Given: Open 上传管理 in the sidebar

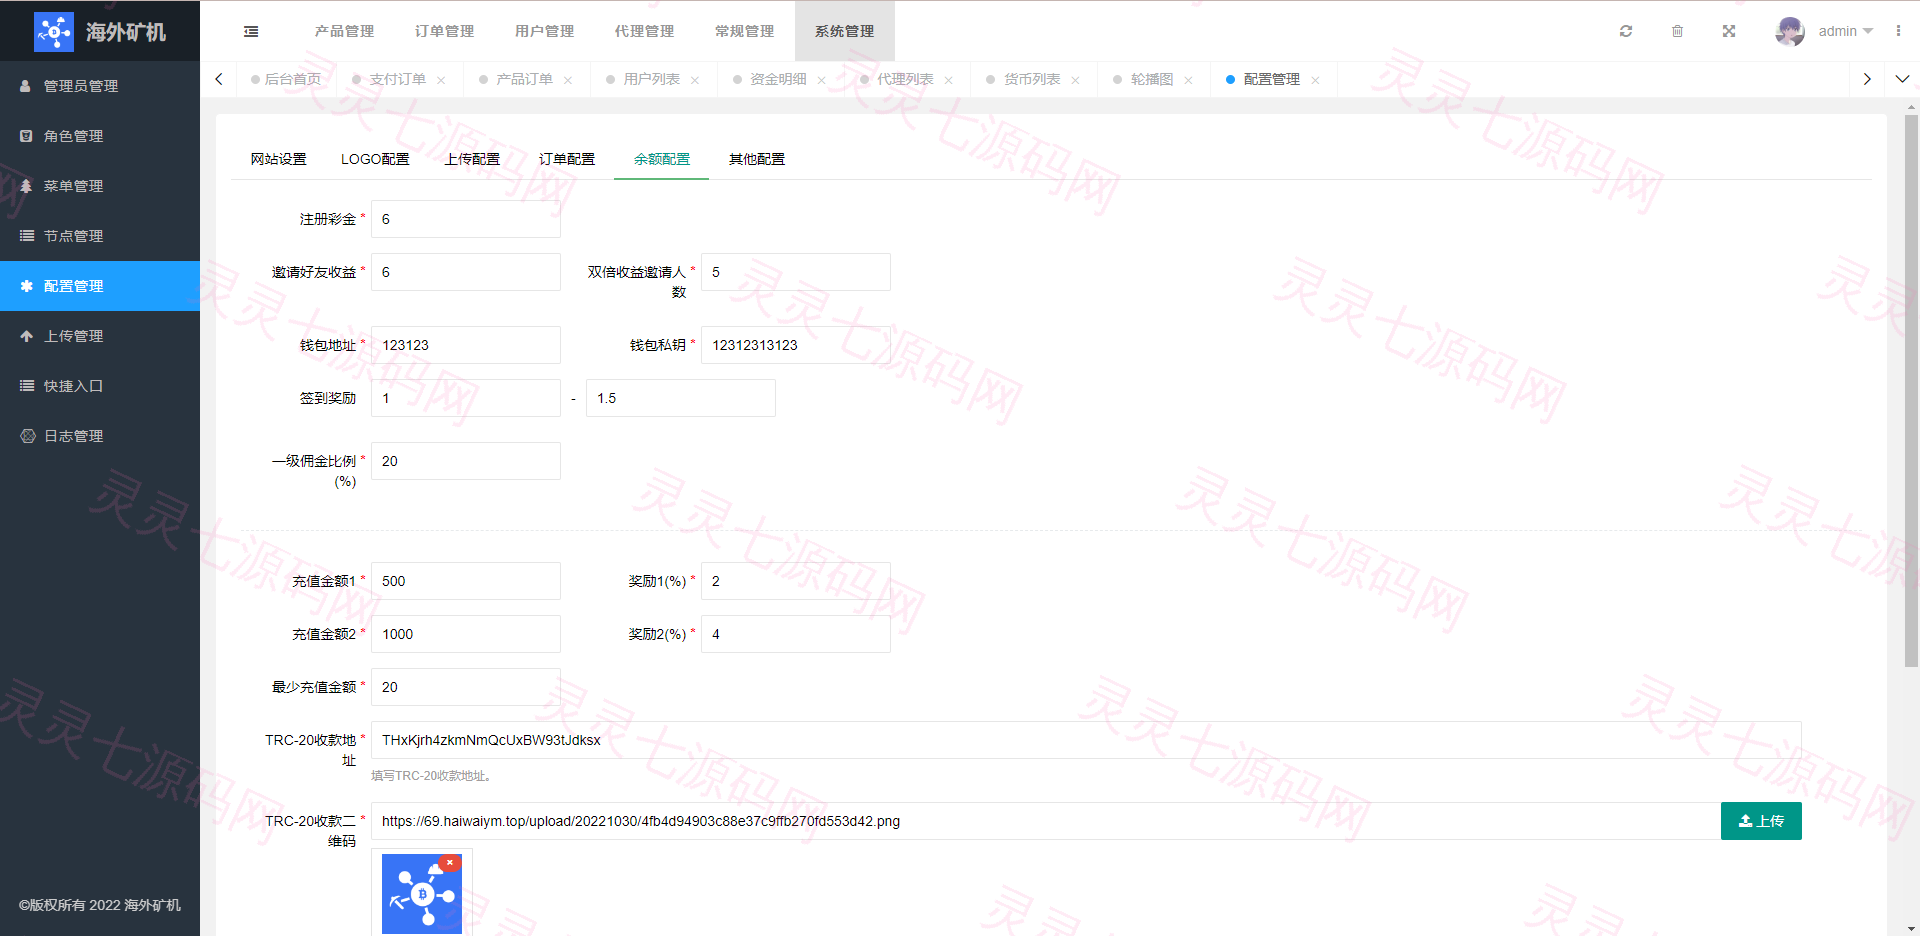Looking at the screenshot, I should pyautogui.click(x=100, y=336).
